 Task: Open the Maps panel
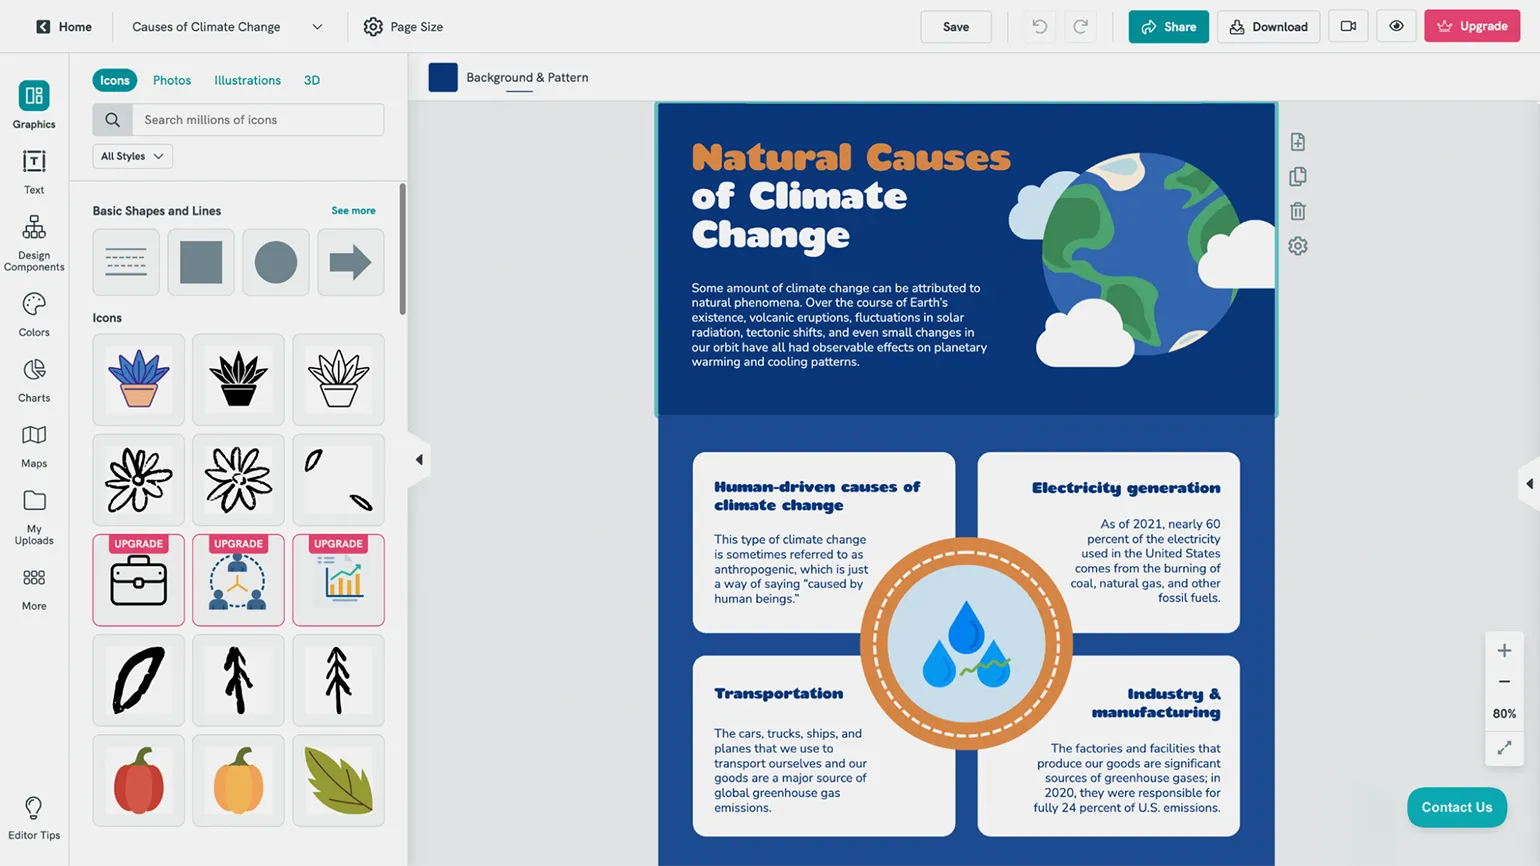(34, 445)
